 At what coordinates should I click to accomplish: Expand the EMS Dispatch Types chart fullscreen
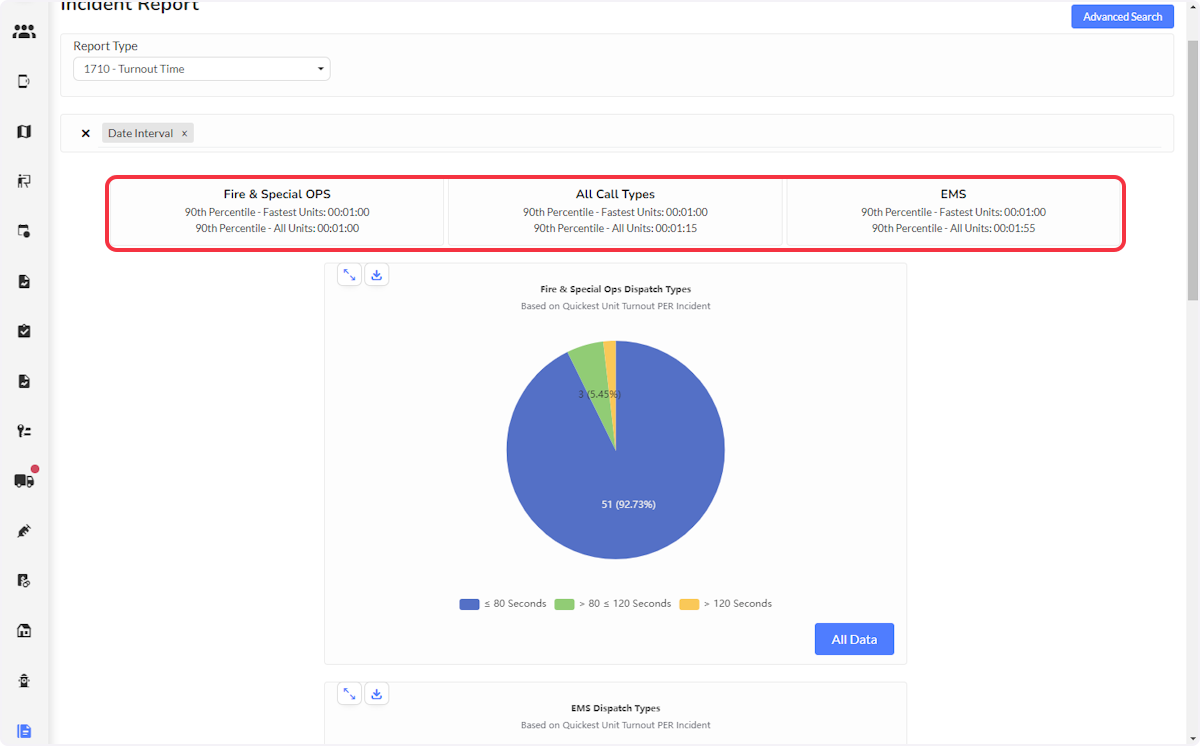tap(349, 693)
